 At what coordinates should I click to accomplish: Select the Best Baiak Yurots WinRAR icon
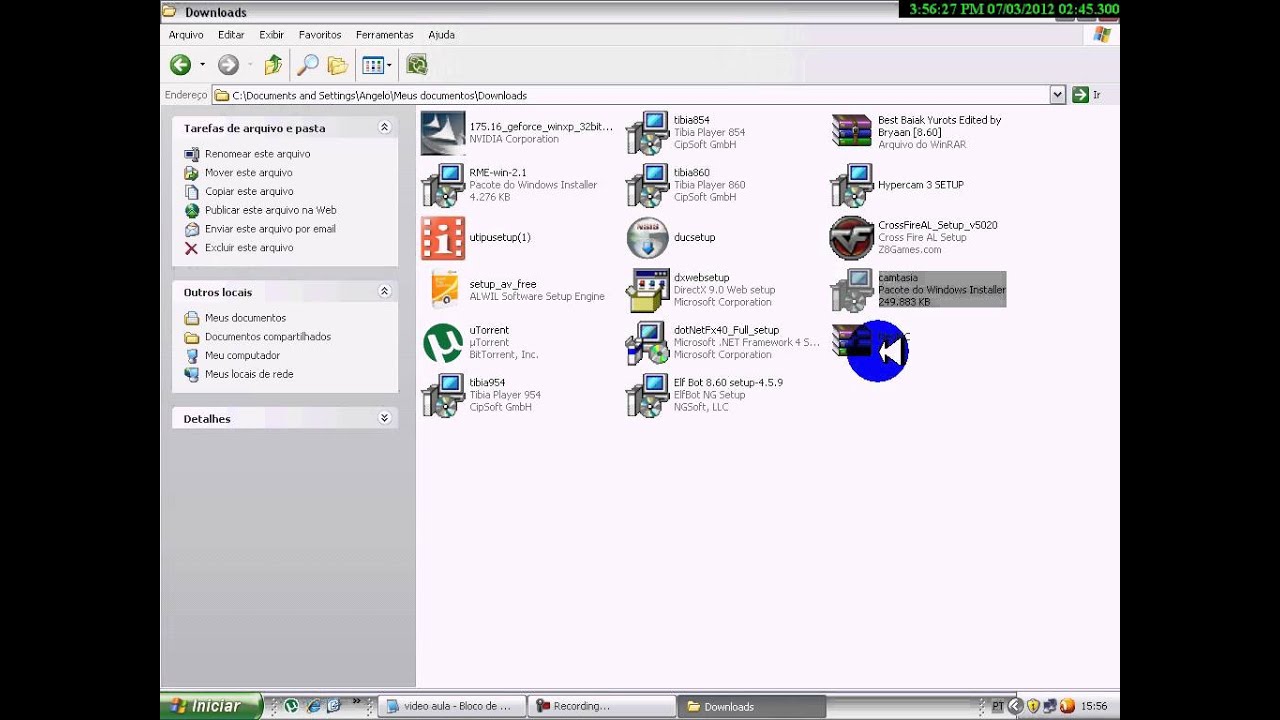pos(852,133)
